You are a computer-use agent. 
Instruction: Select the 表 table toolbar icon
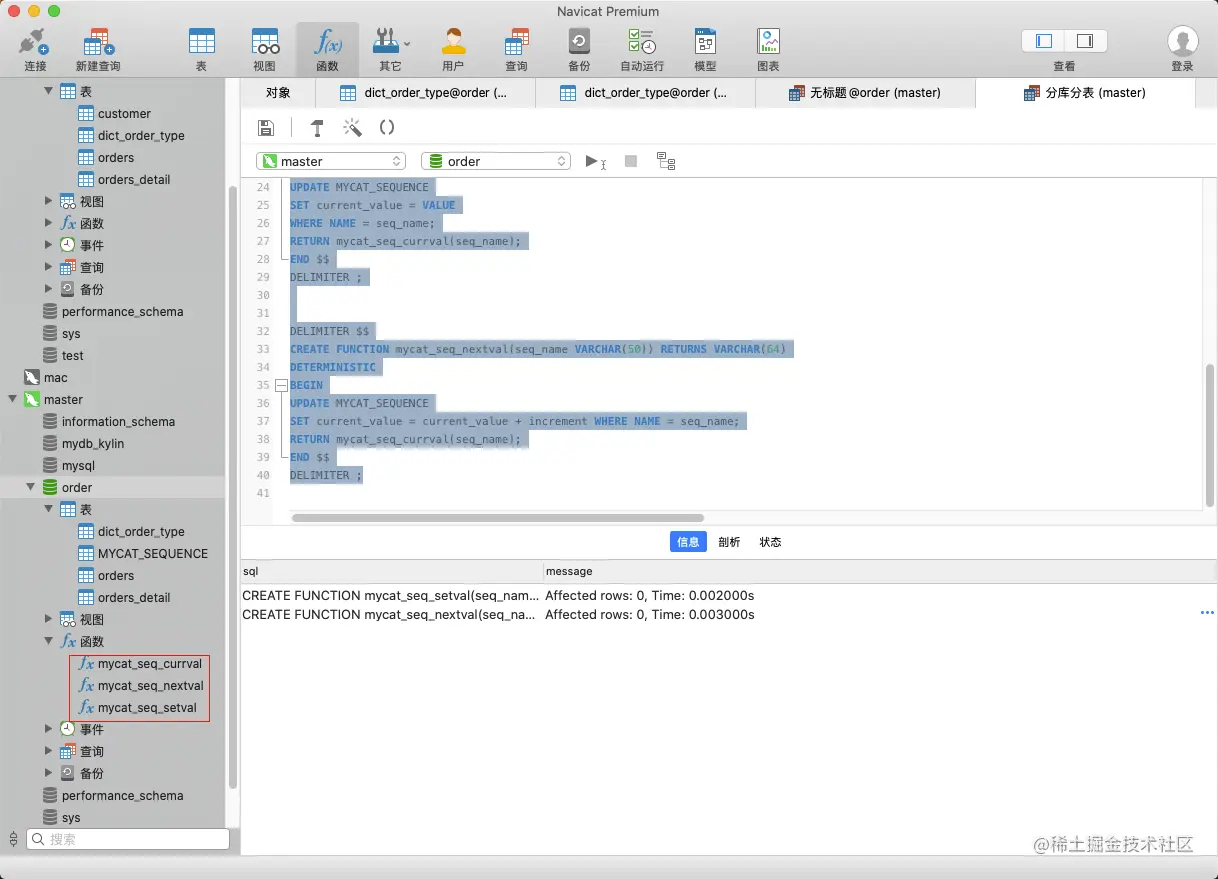click(x=201, y=48)
